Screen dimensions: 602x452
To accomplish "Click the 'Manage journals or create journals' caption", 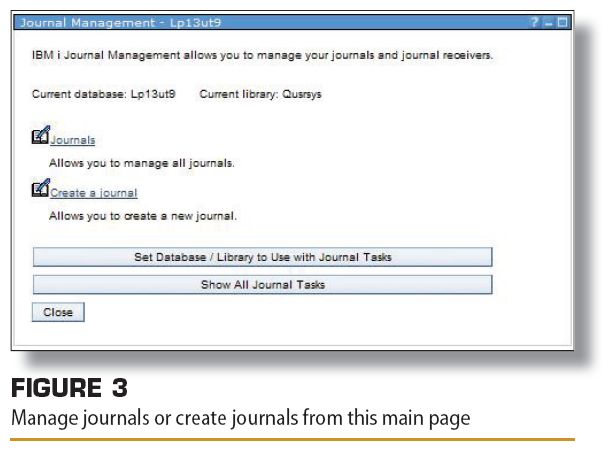I will point(241,419).
